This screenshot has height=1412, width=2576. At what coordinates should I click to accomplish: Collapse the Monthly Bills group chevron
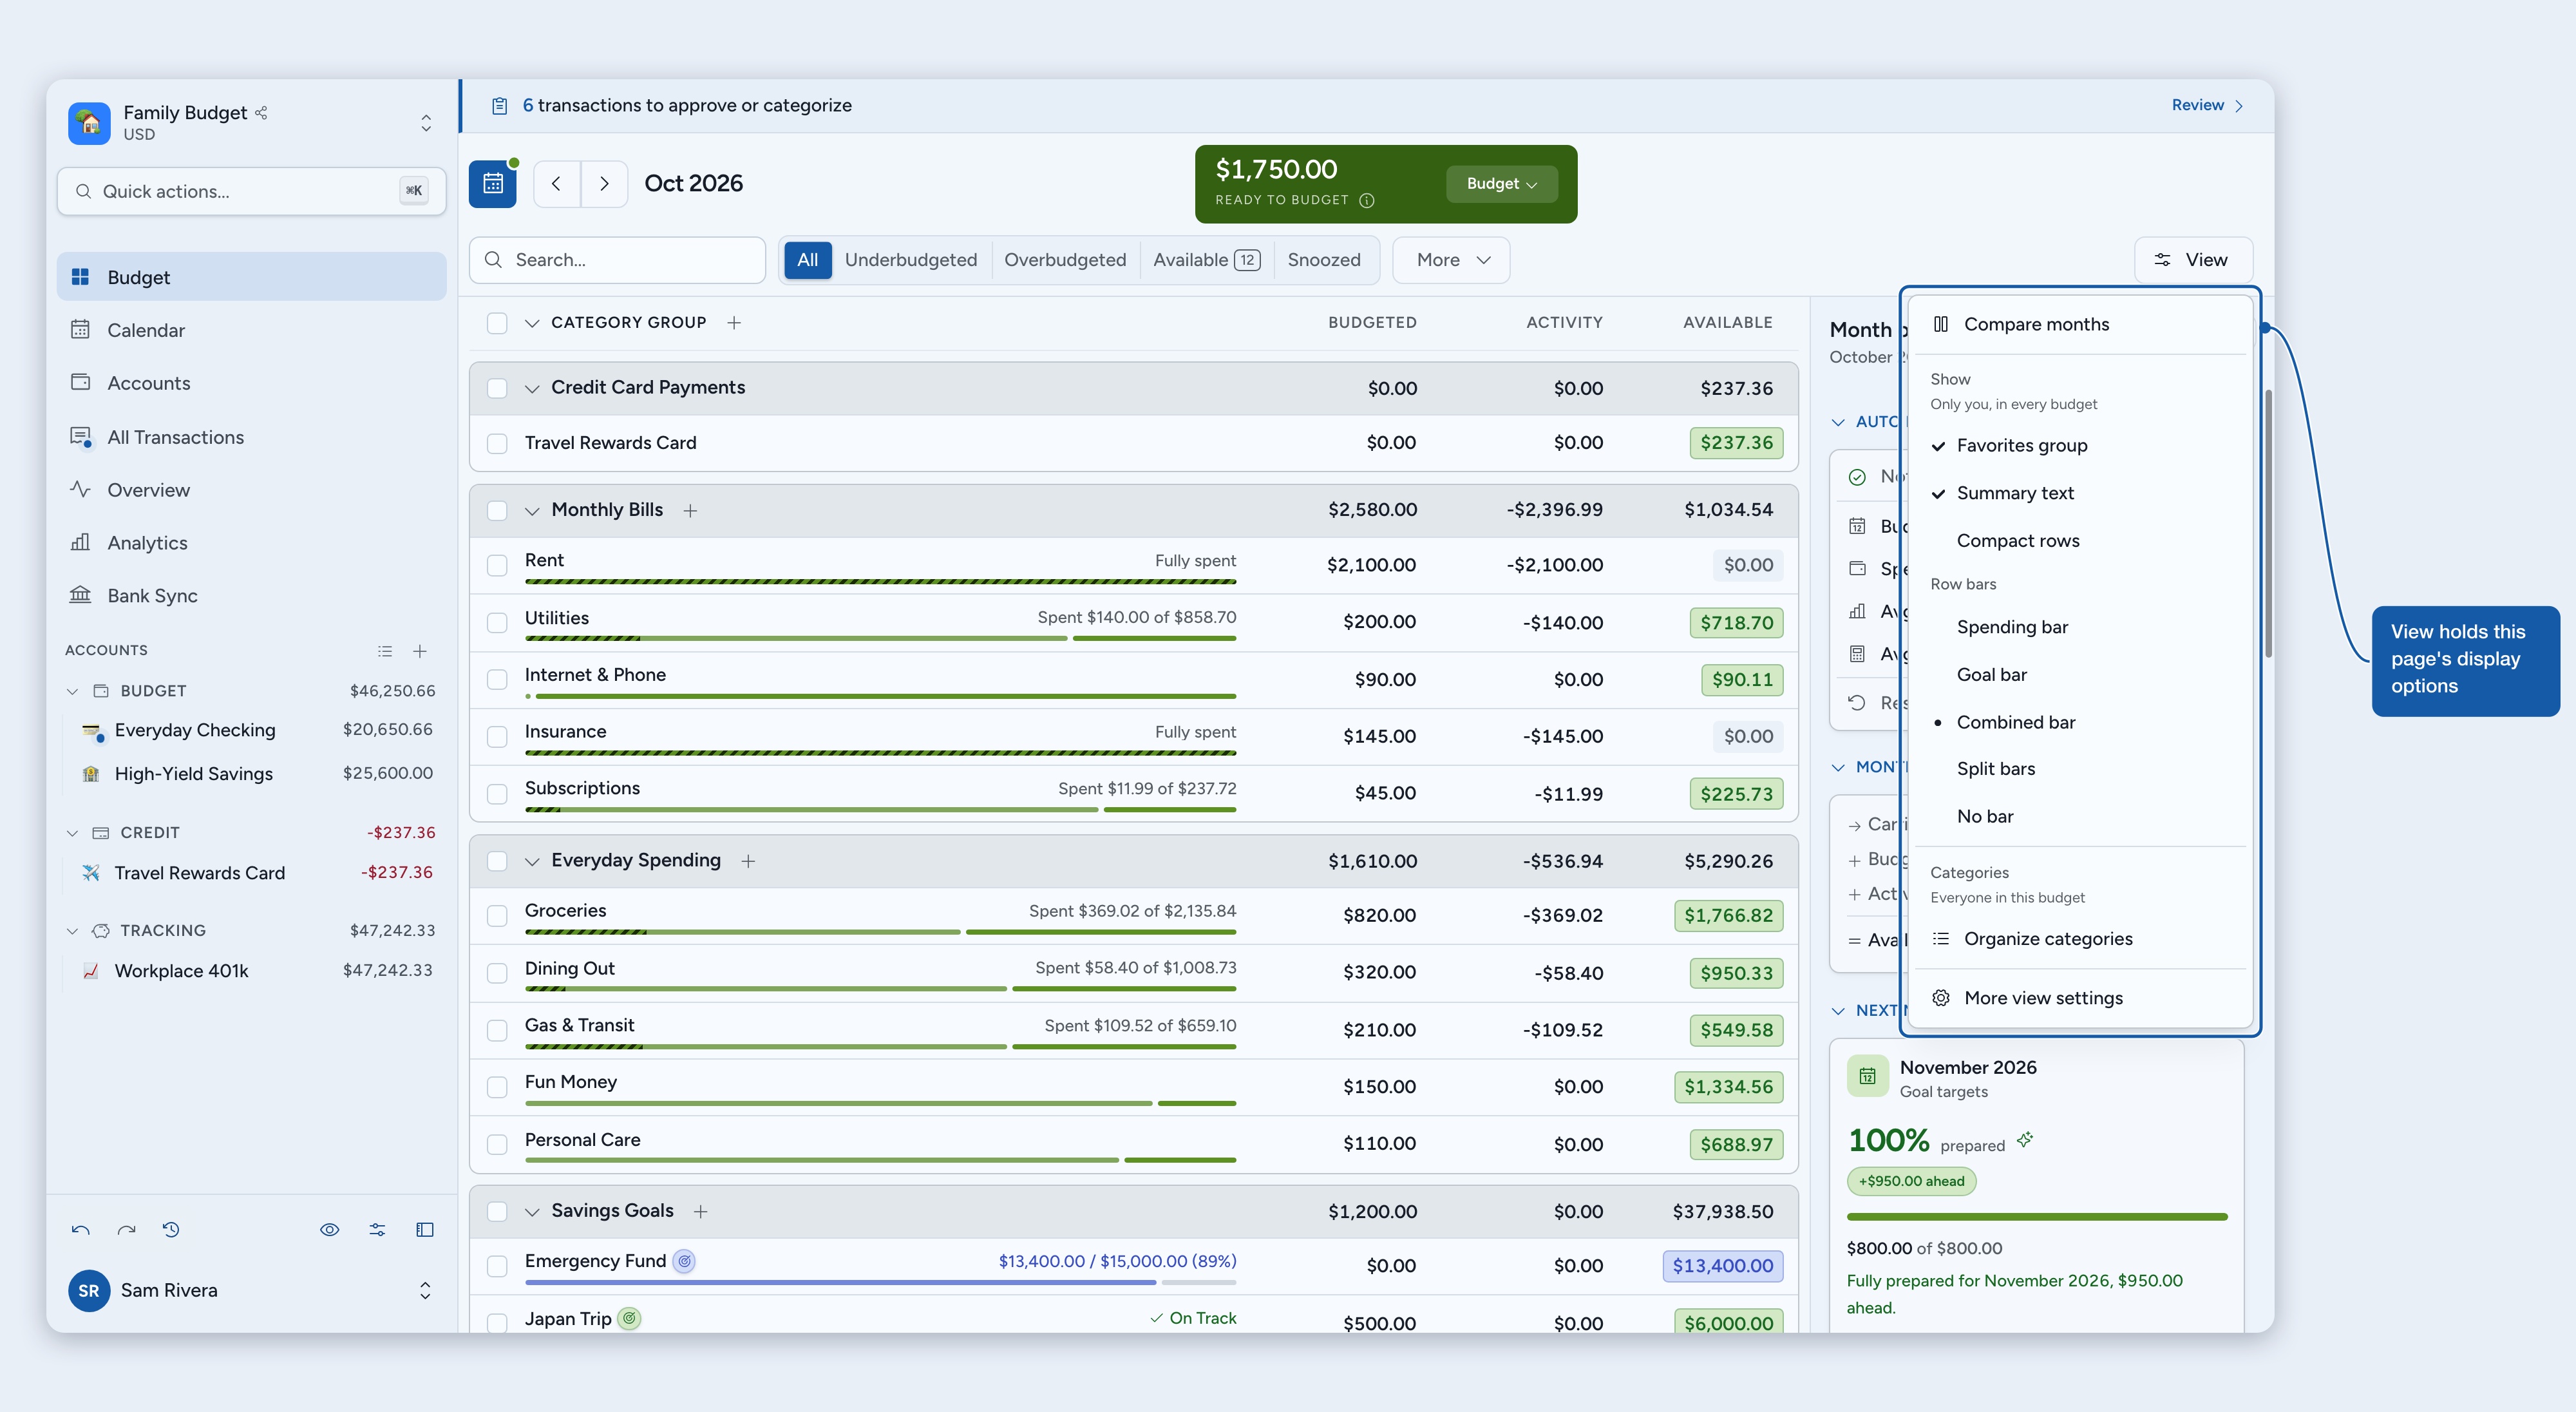[x=532, y=511]
